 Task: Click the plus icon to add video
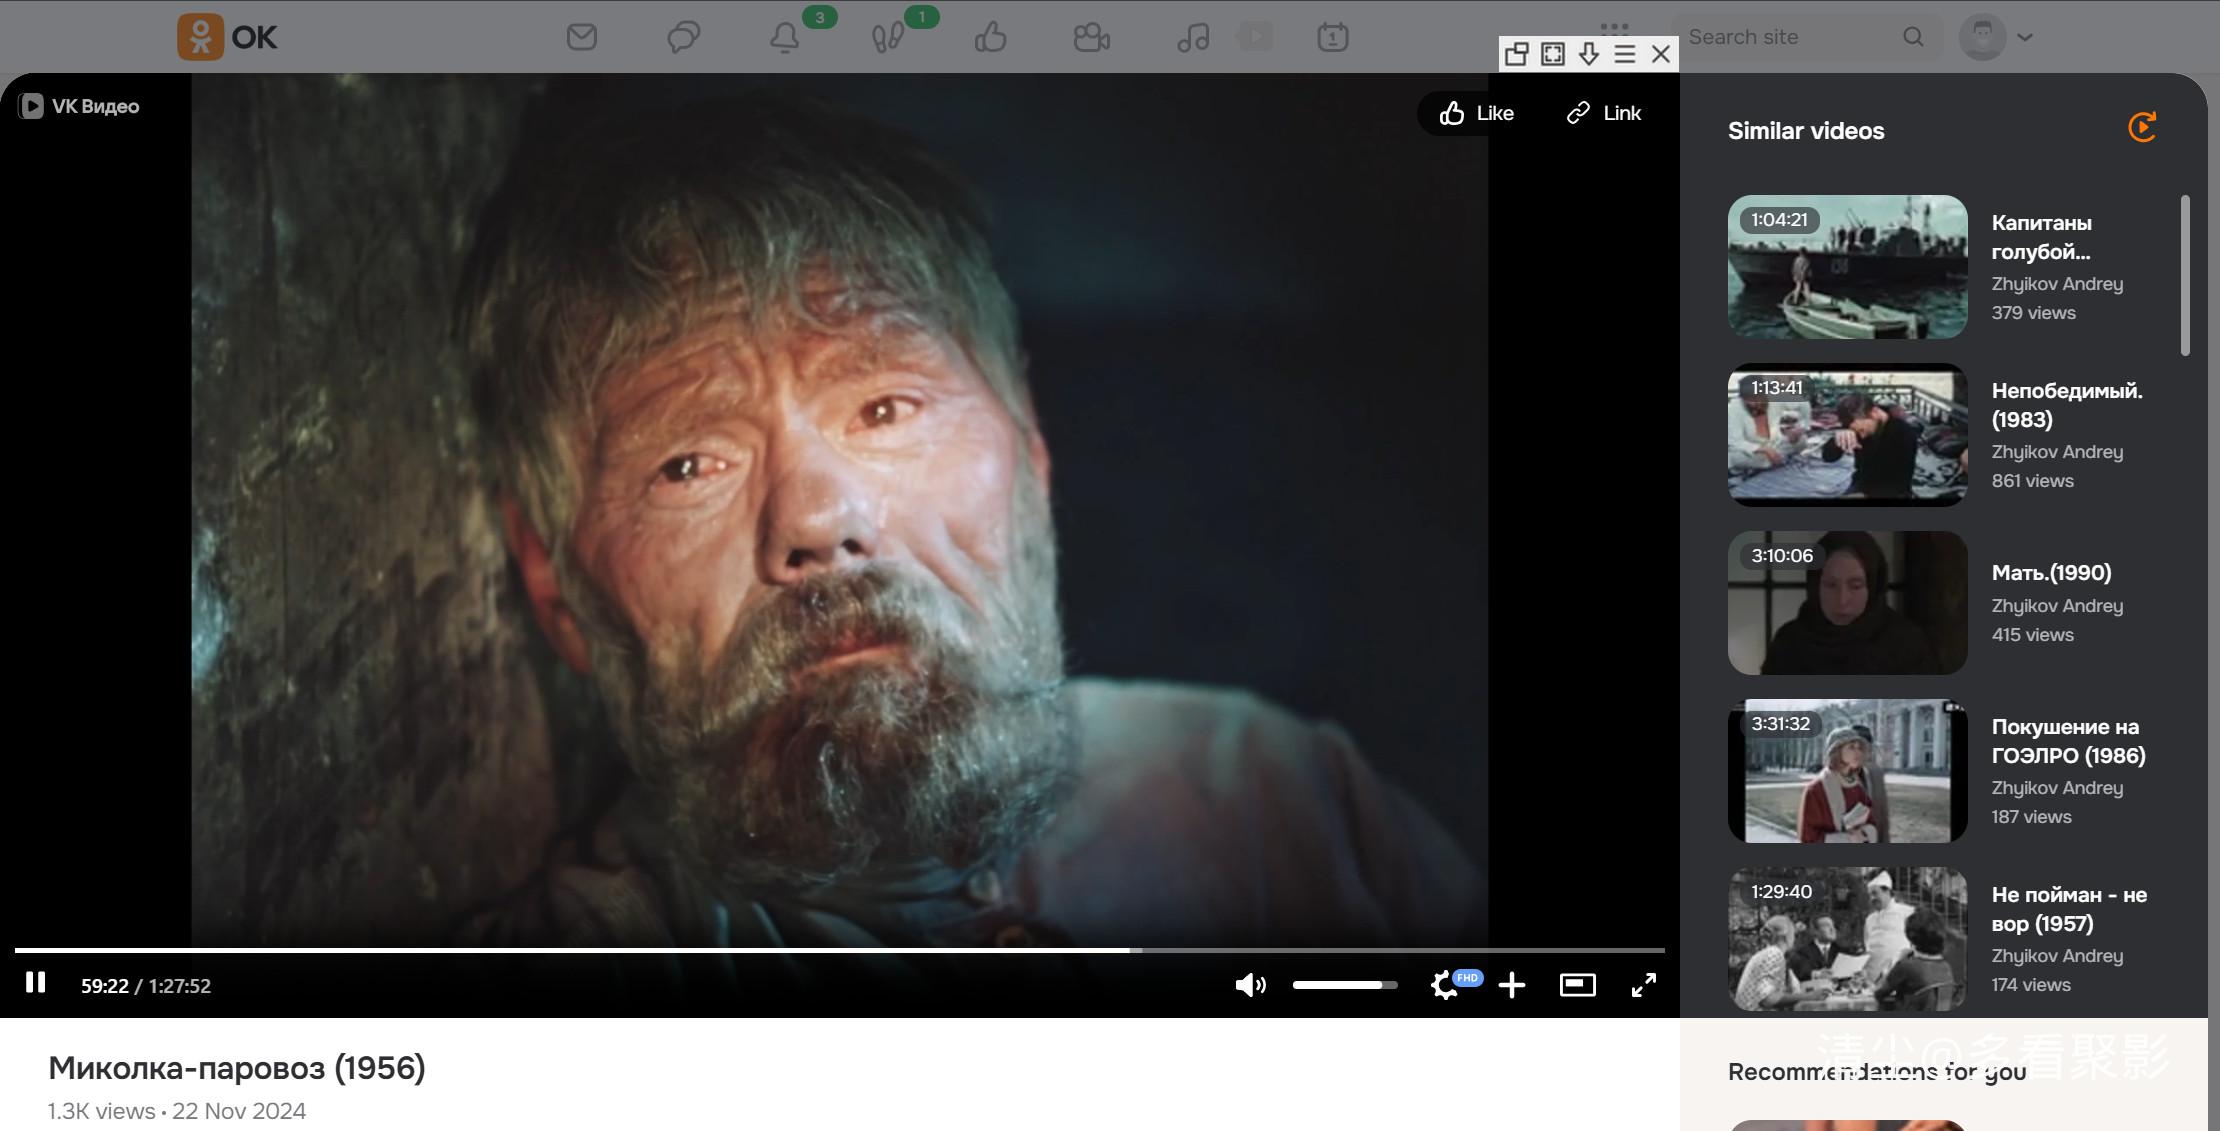tap(1512, 985)
